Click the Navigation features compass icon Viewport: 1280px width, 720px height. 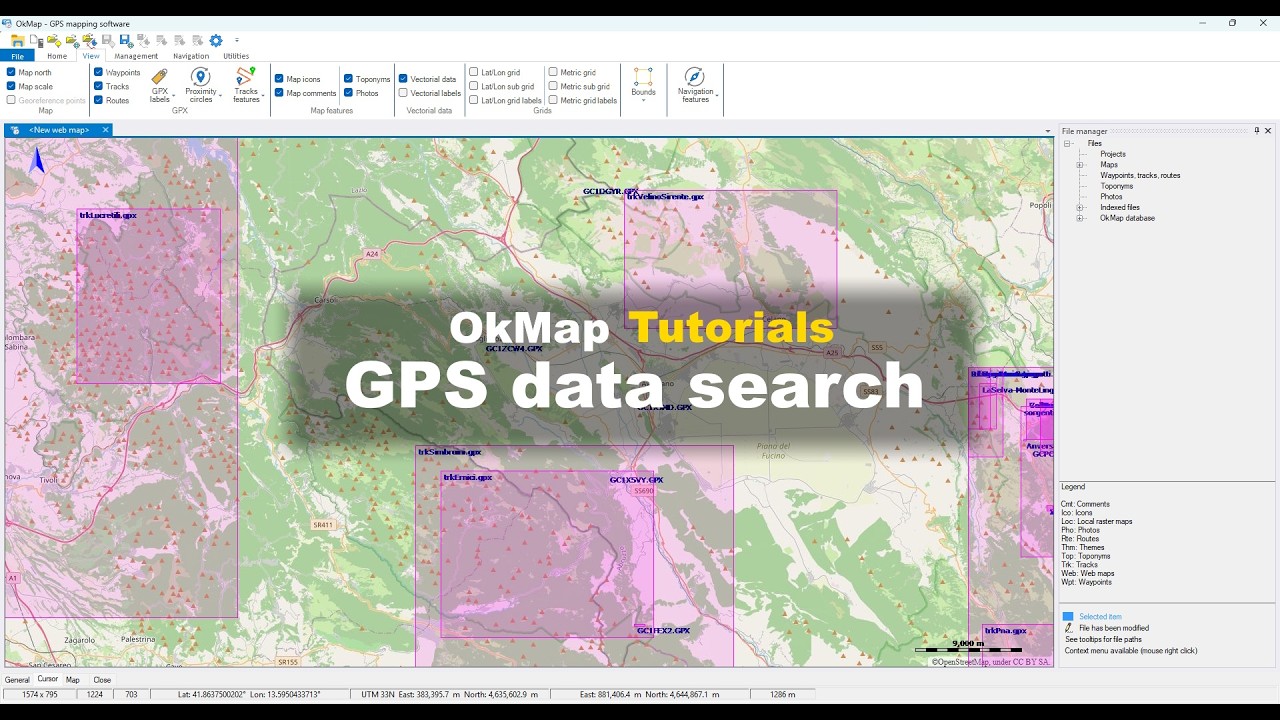pos(695,77)
